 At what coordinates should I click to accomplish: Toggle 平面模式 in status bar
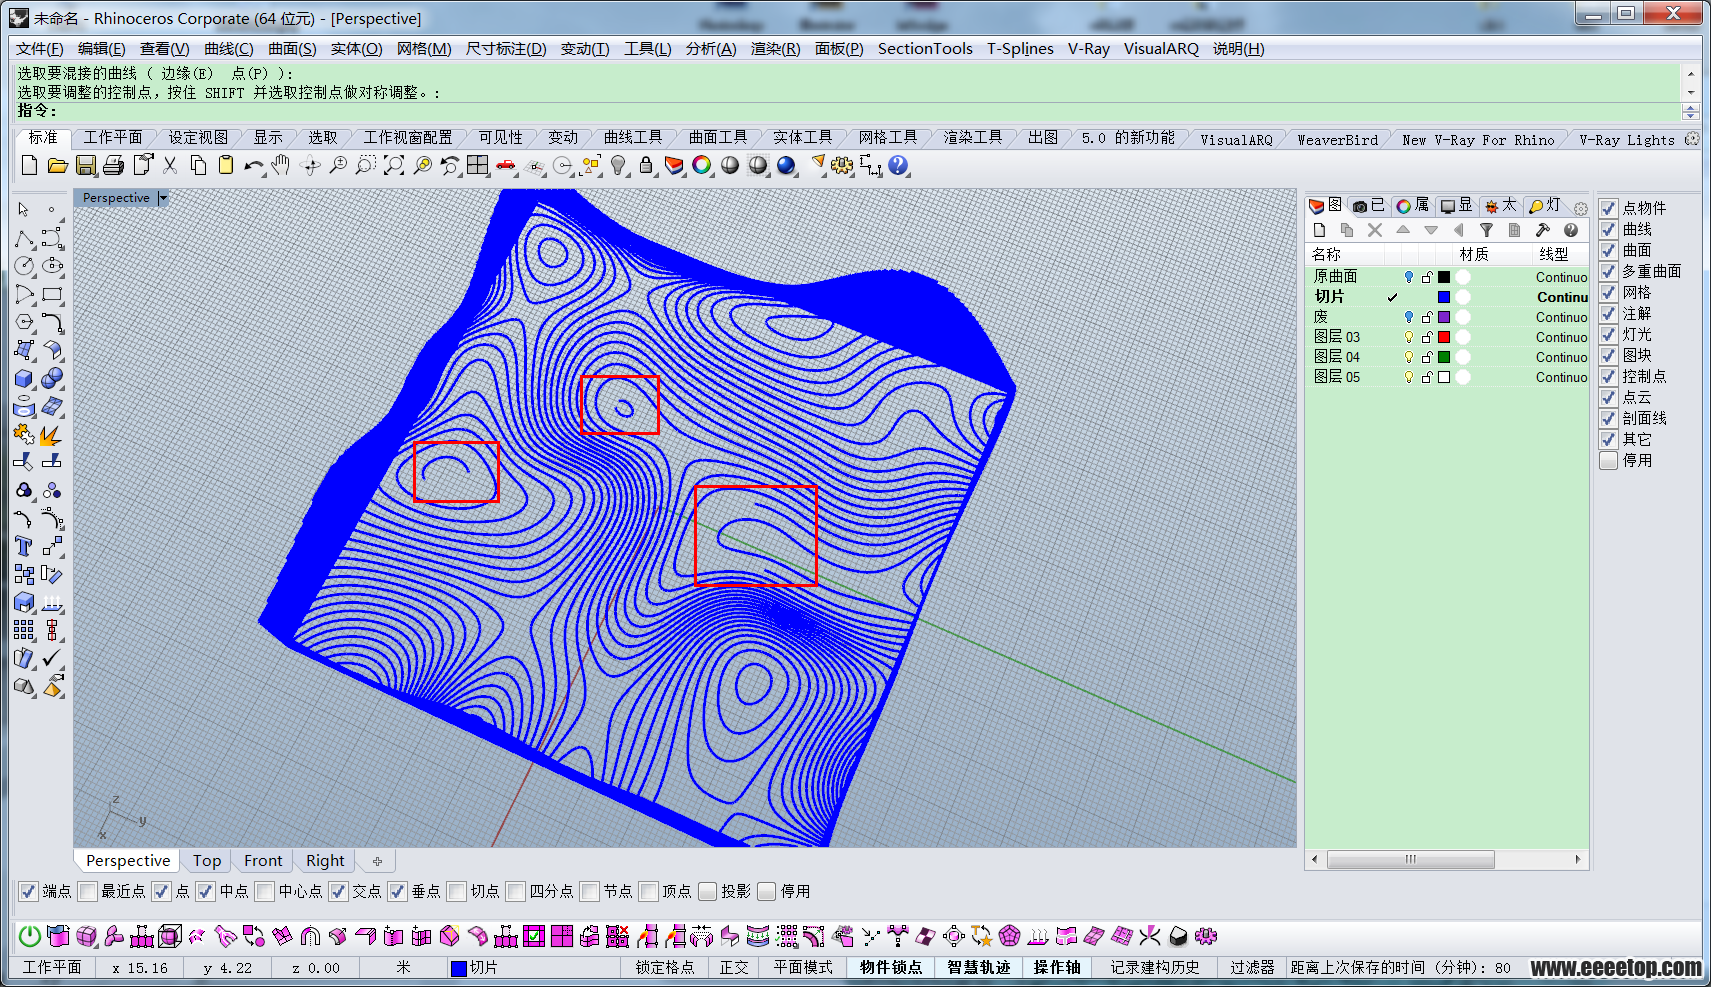pos(803,967)
